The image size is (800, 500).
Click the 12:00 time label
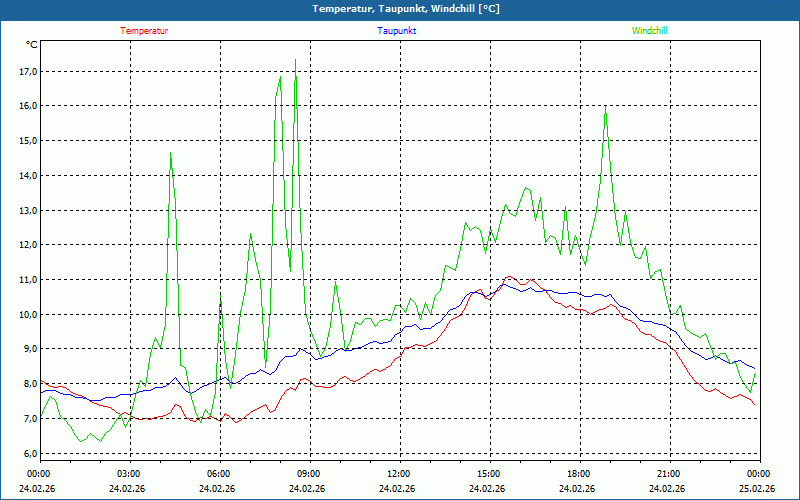pos(398,474)
